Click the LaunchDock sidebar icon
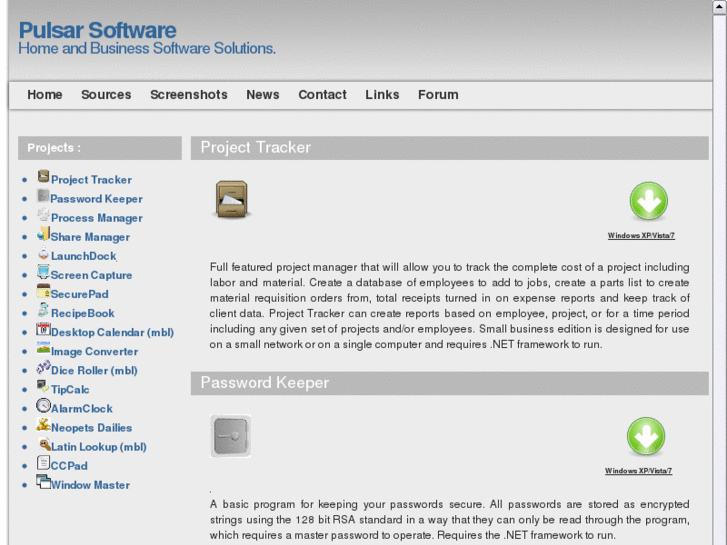This screenshot has width=727, height=545. coord(44,253)
